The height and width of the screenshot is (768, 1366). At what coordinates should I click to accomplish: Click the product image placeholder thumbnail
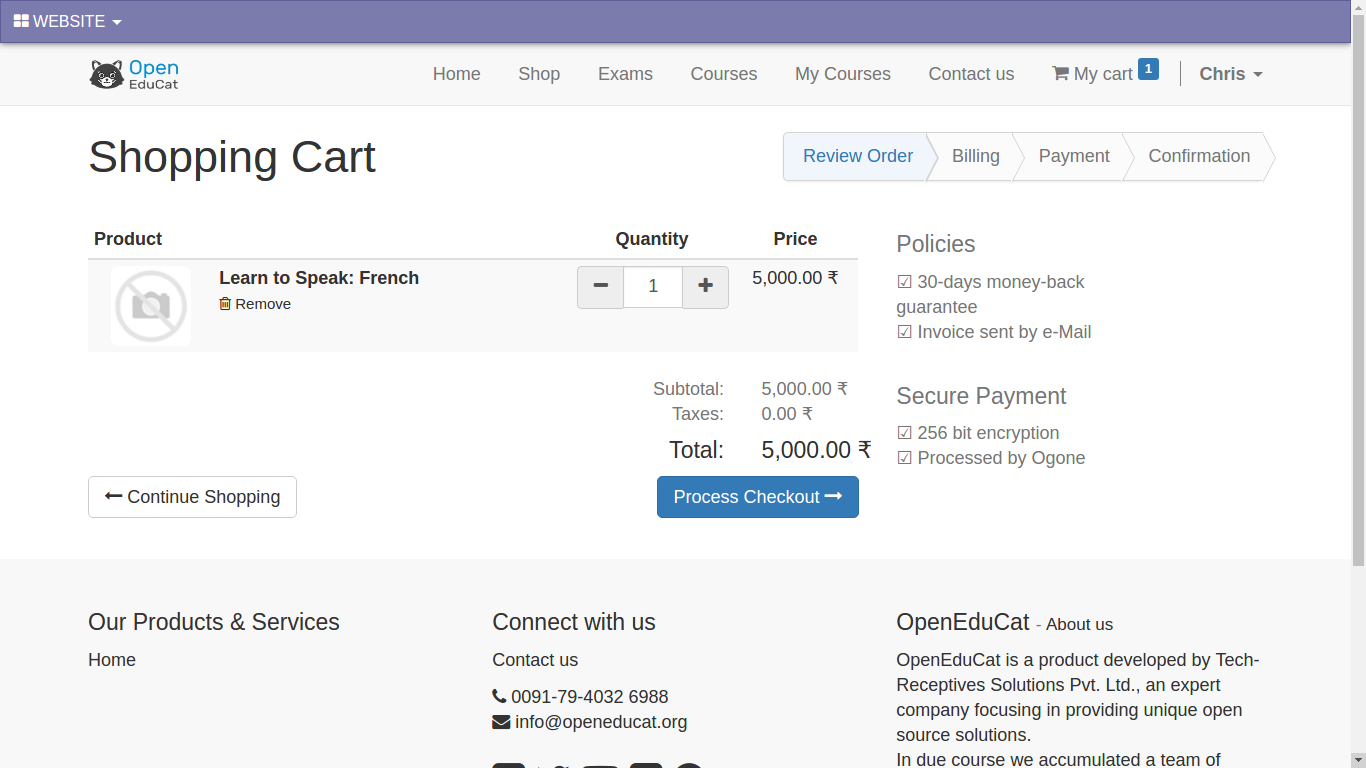pos(151,306)
